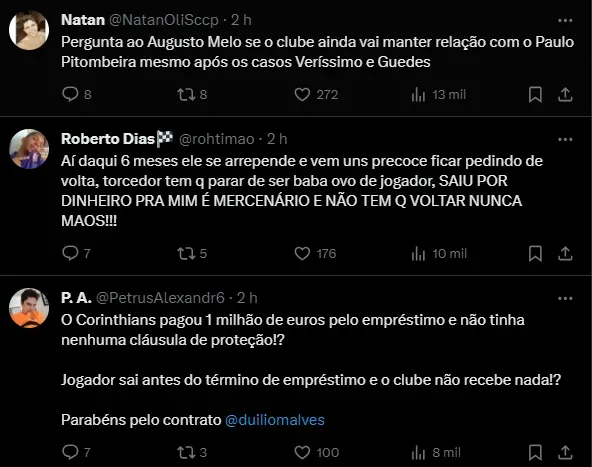Bookmark Natan's tweet
592x467 pixels.
tap(535, 94)
